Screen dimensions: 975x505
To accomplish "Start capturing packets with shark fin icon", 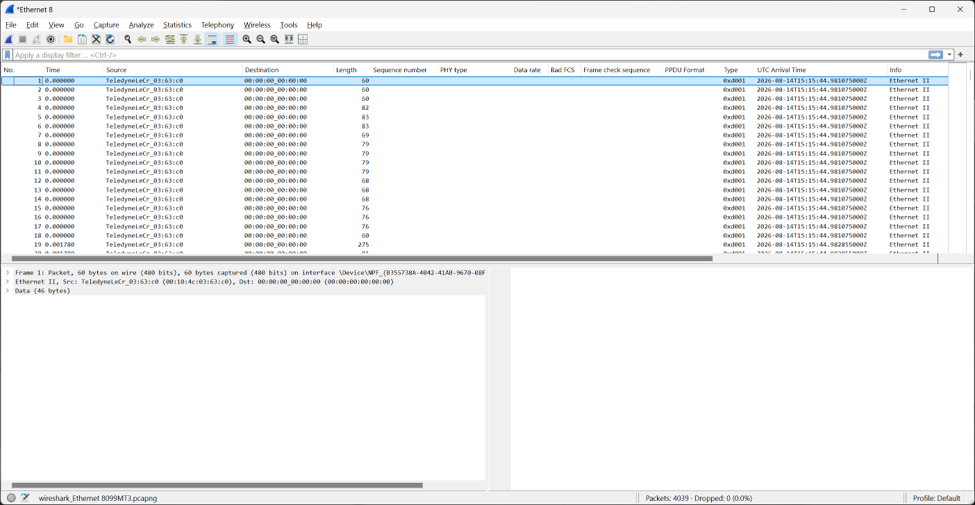I will click(x=9, y=39).
